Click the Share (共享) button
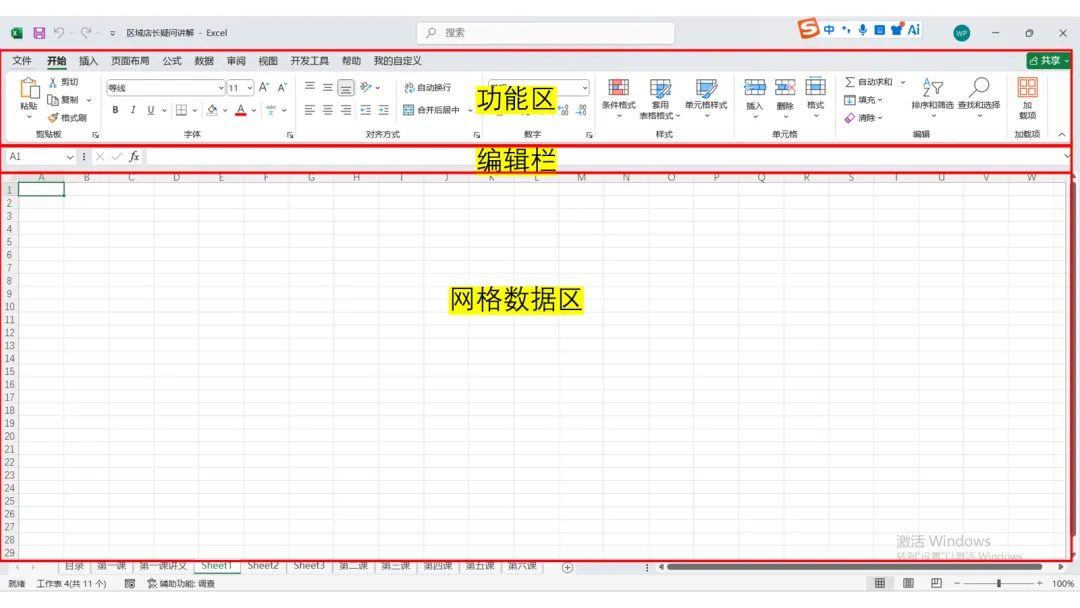 [1048, 61]
